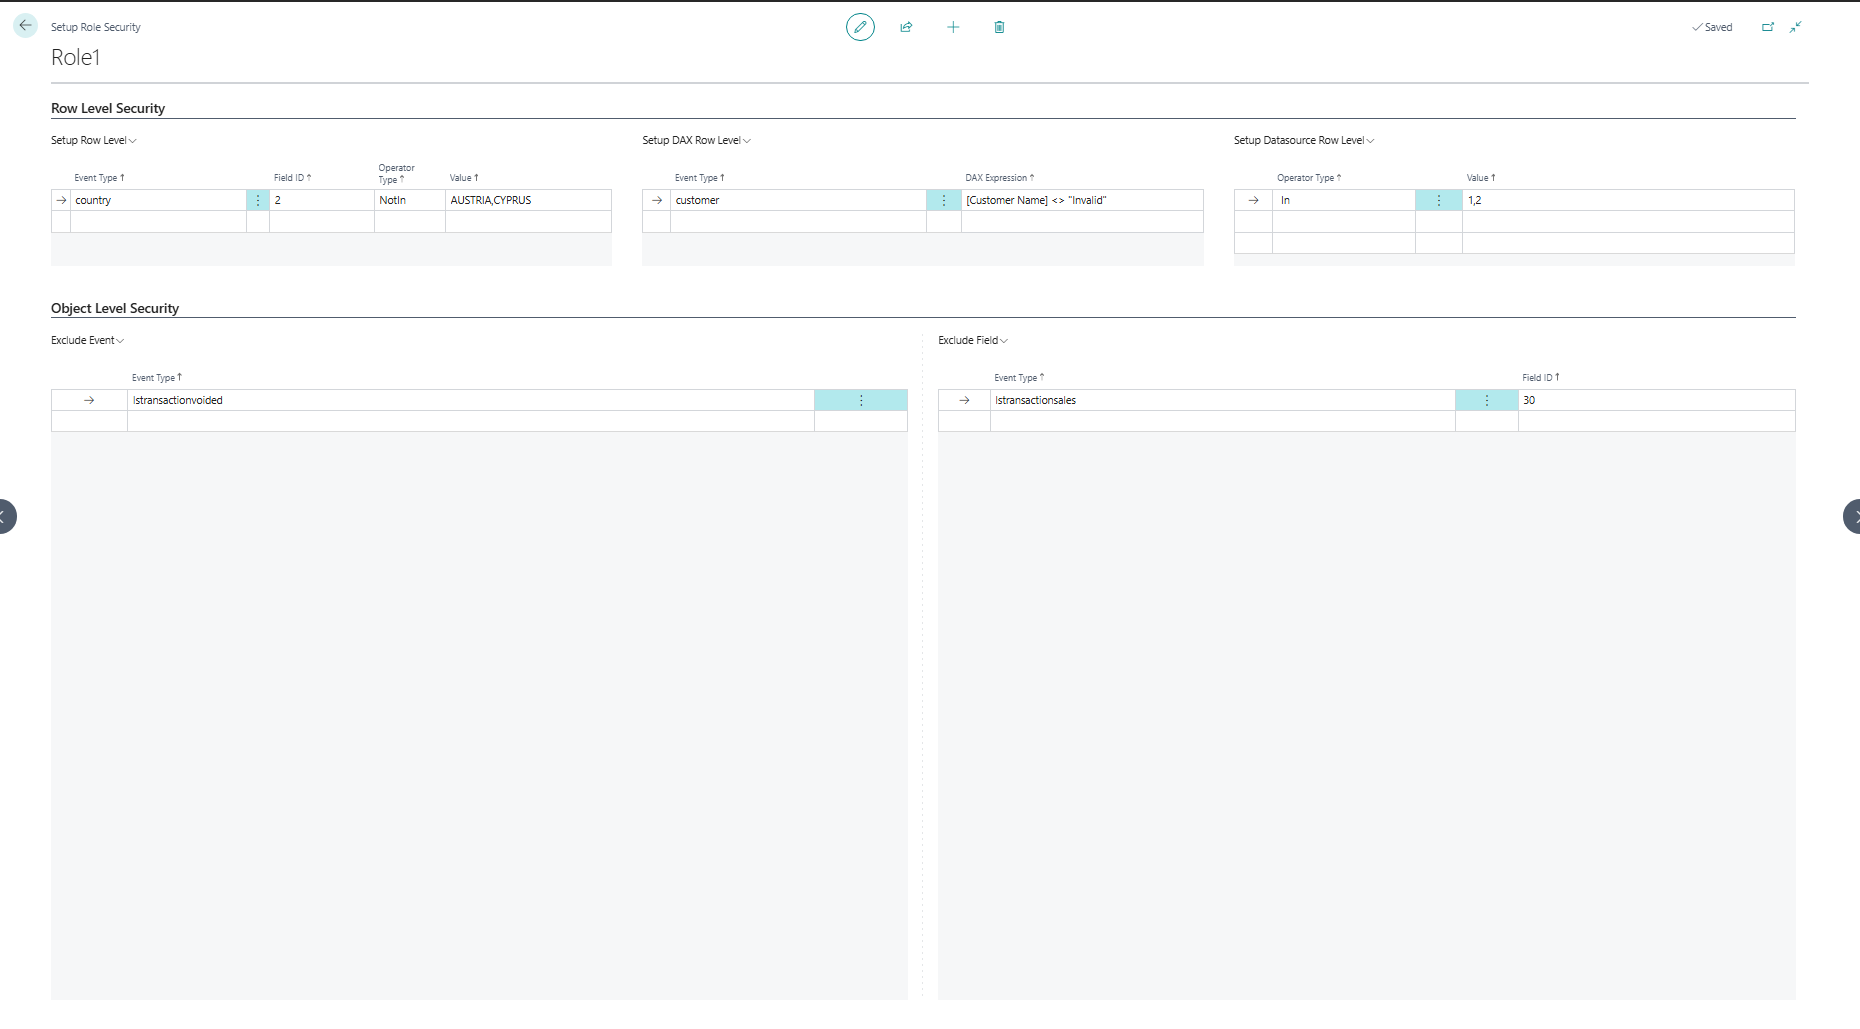This screenshot has height=1029, width=1860.
Task: Open row options for lstransactionsales row
Action: pyautogui.click(x=1487, y=400)
